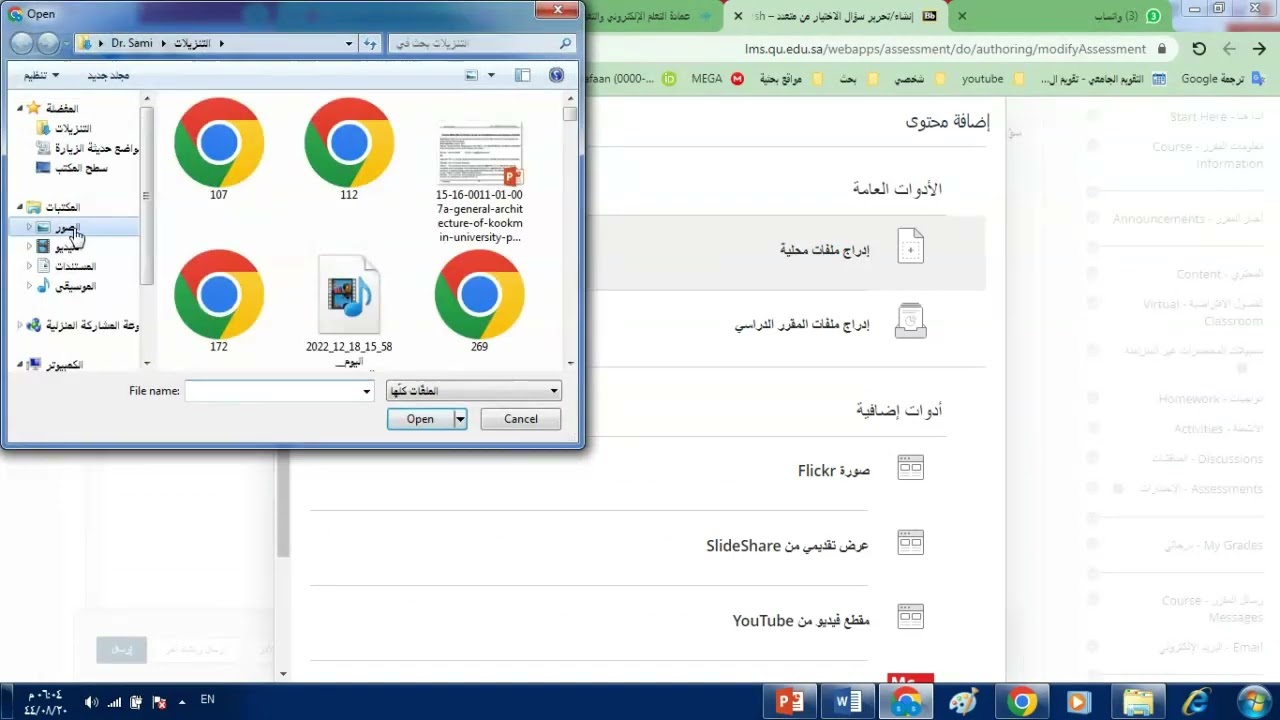Image resolution: width=1280 pixels, height=720 pixels.
Task: Open Paint from the taskbar
Action: point(964,702)
